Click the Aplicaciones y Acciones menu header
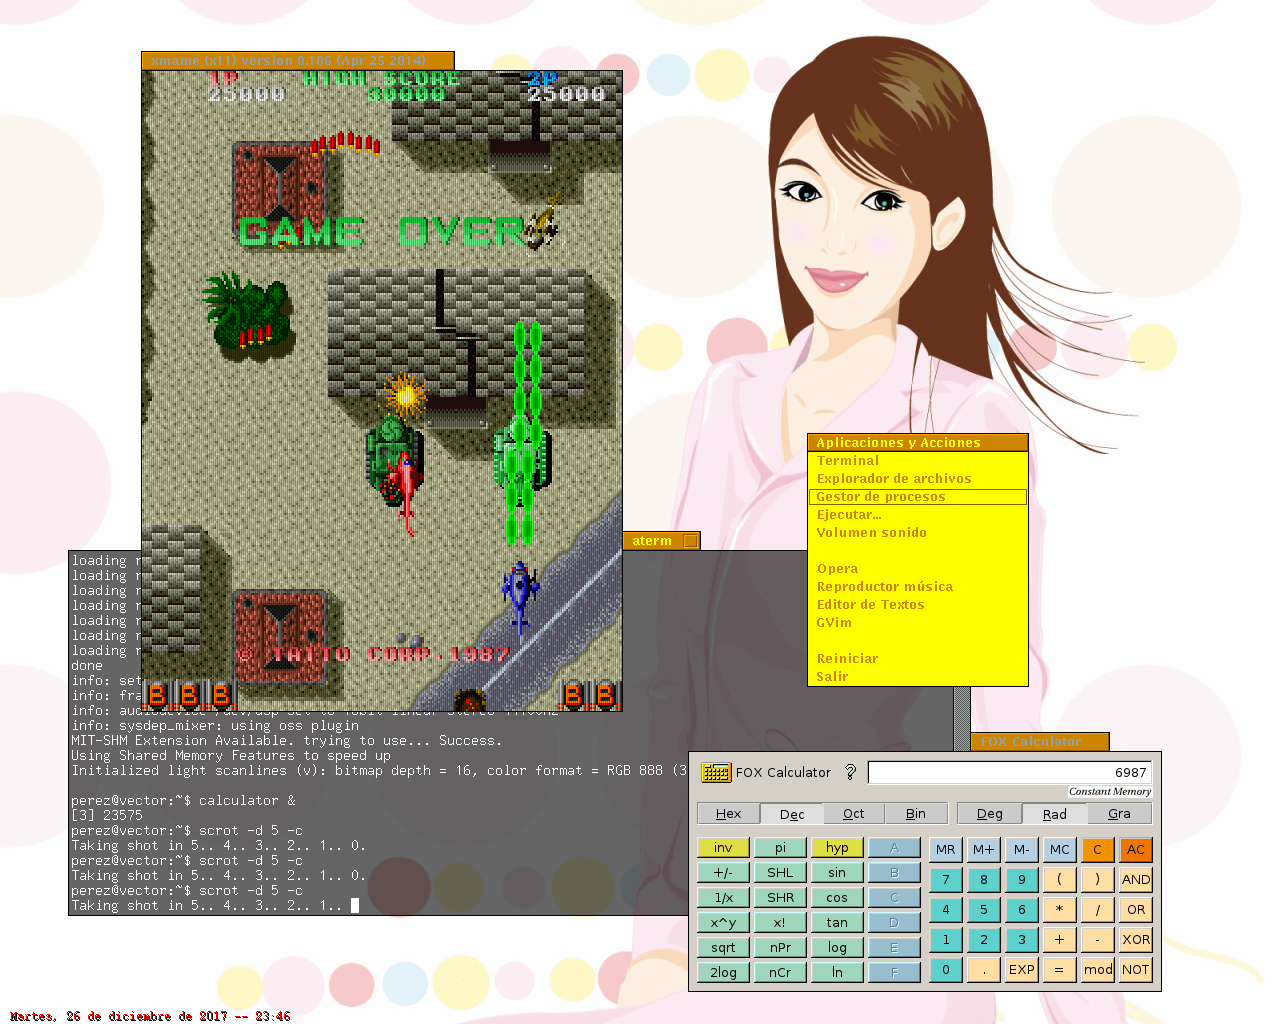 [918, 443]
